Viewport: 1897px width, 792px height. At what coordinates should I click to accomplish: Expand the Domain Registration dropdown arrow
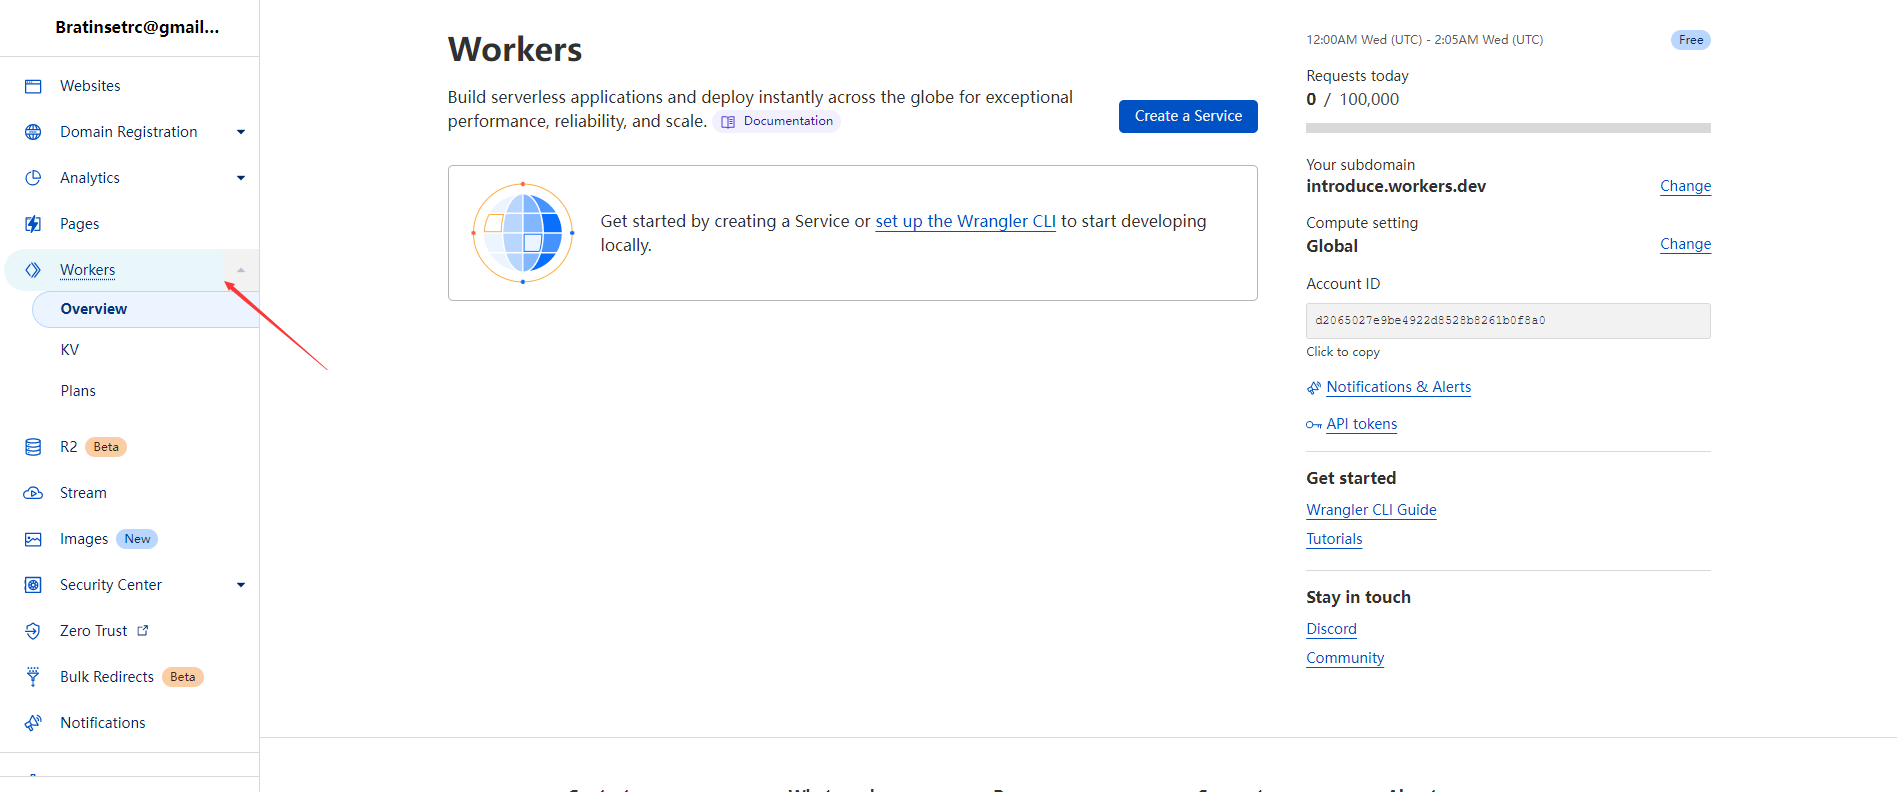[241, 132]
